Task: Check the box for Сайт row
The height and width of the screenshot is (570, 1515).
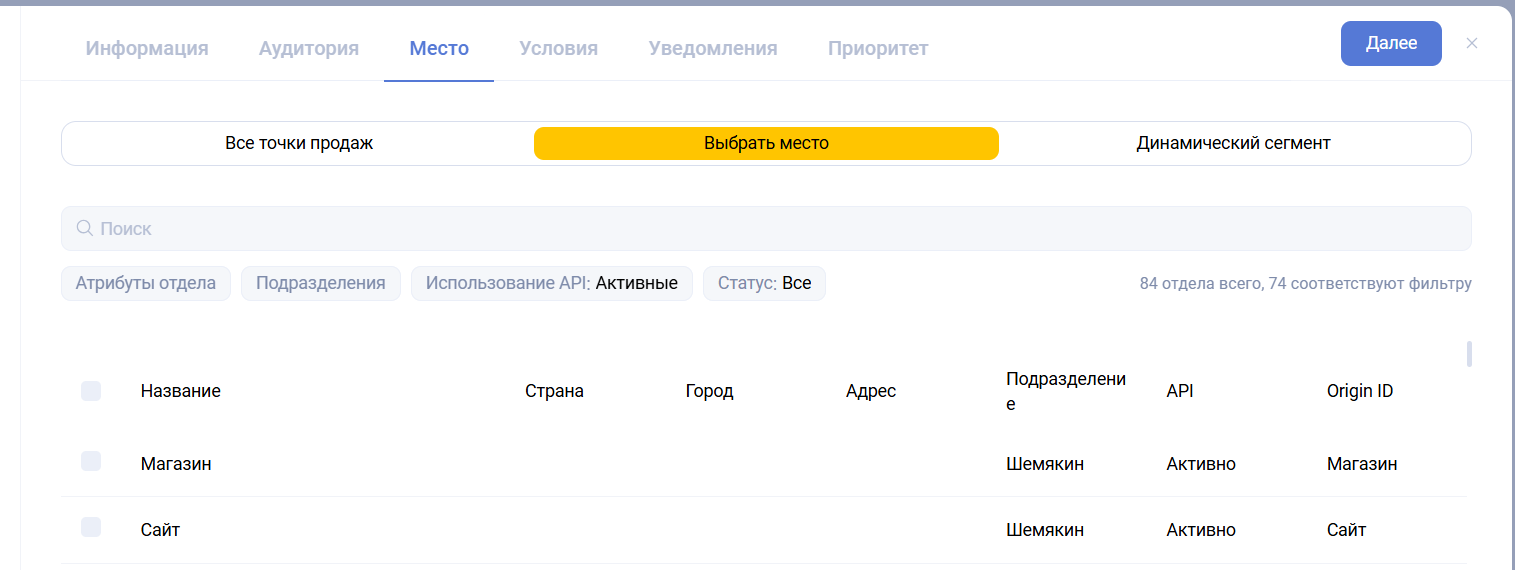Action: [91, 527]
